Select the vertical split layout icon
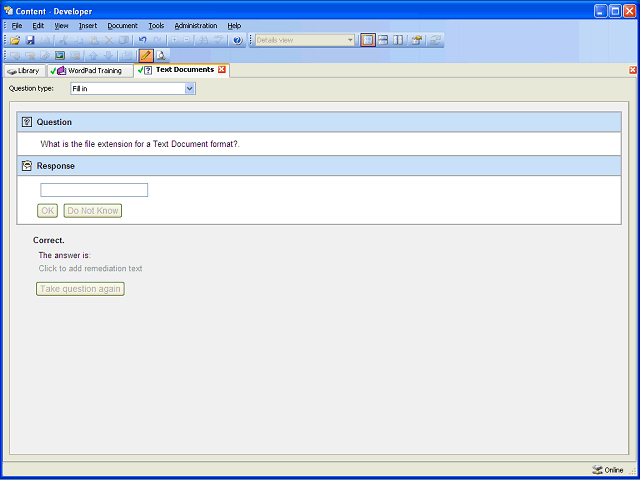The image size is (640, 480). 398,40
